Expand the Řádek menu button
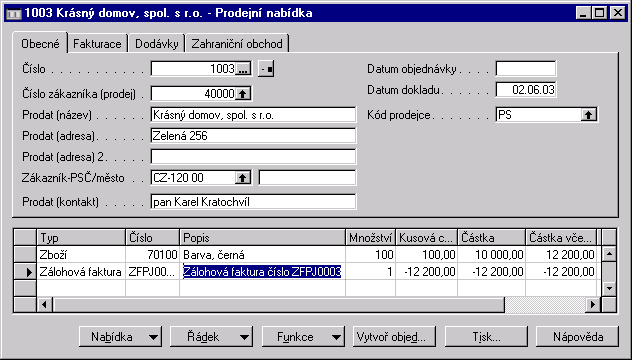 [x=212, y=337]
